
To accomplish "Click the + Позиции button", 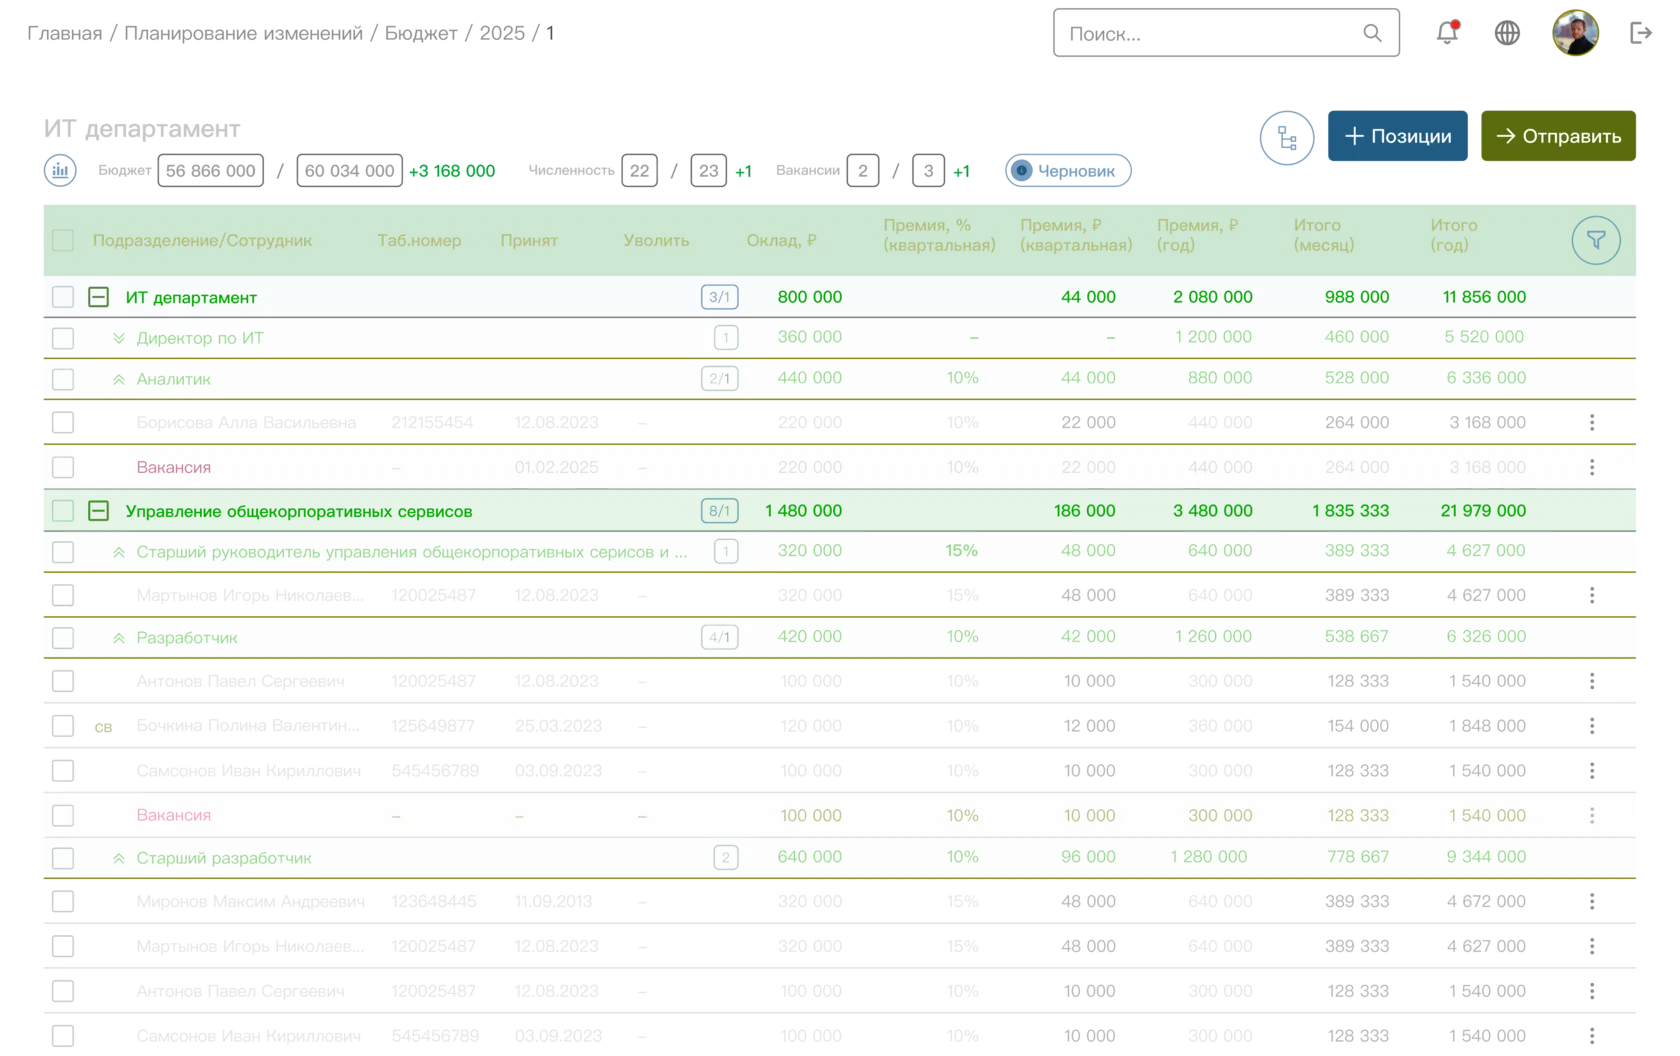I will (1397, 136).
